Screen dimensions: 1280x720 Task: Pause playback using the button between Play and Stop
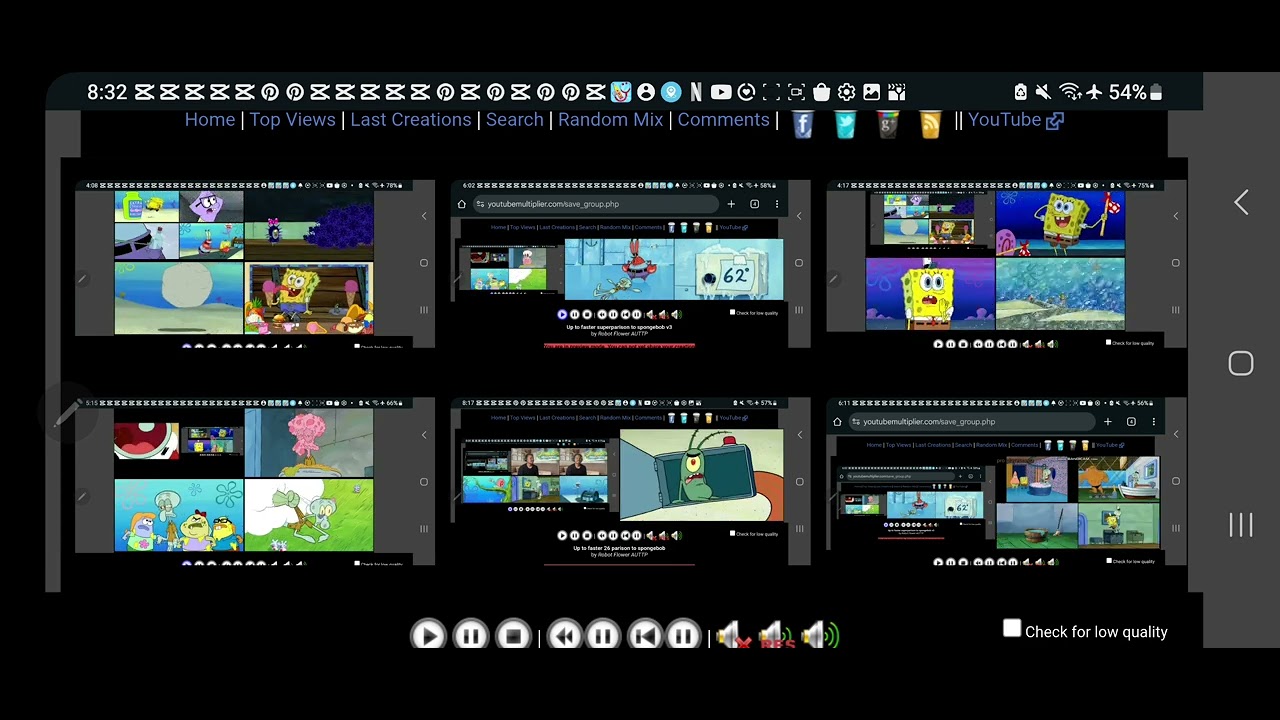coord(470,635)
